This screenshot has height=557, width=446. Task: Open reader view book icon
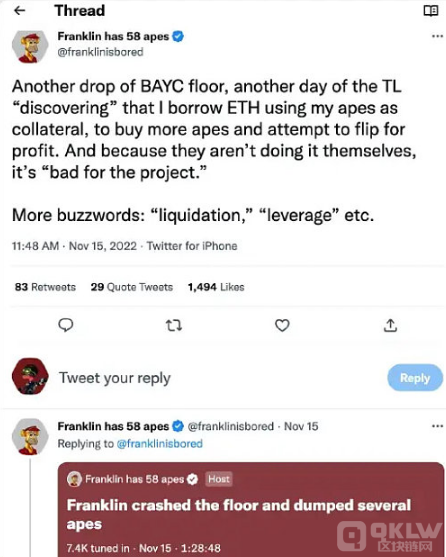coord(431,11)
